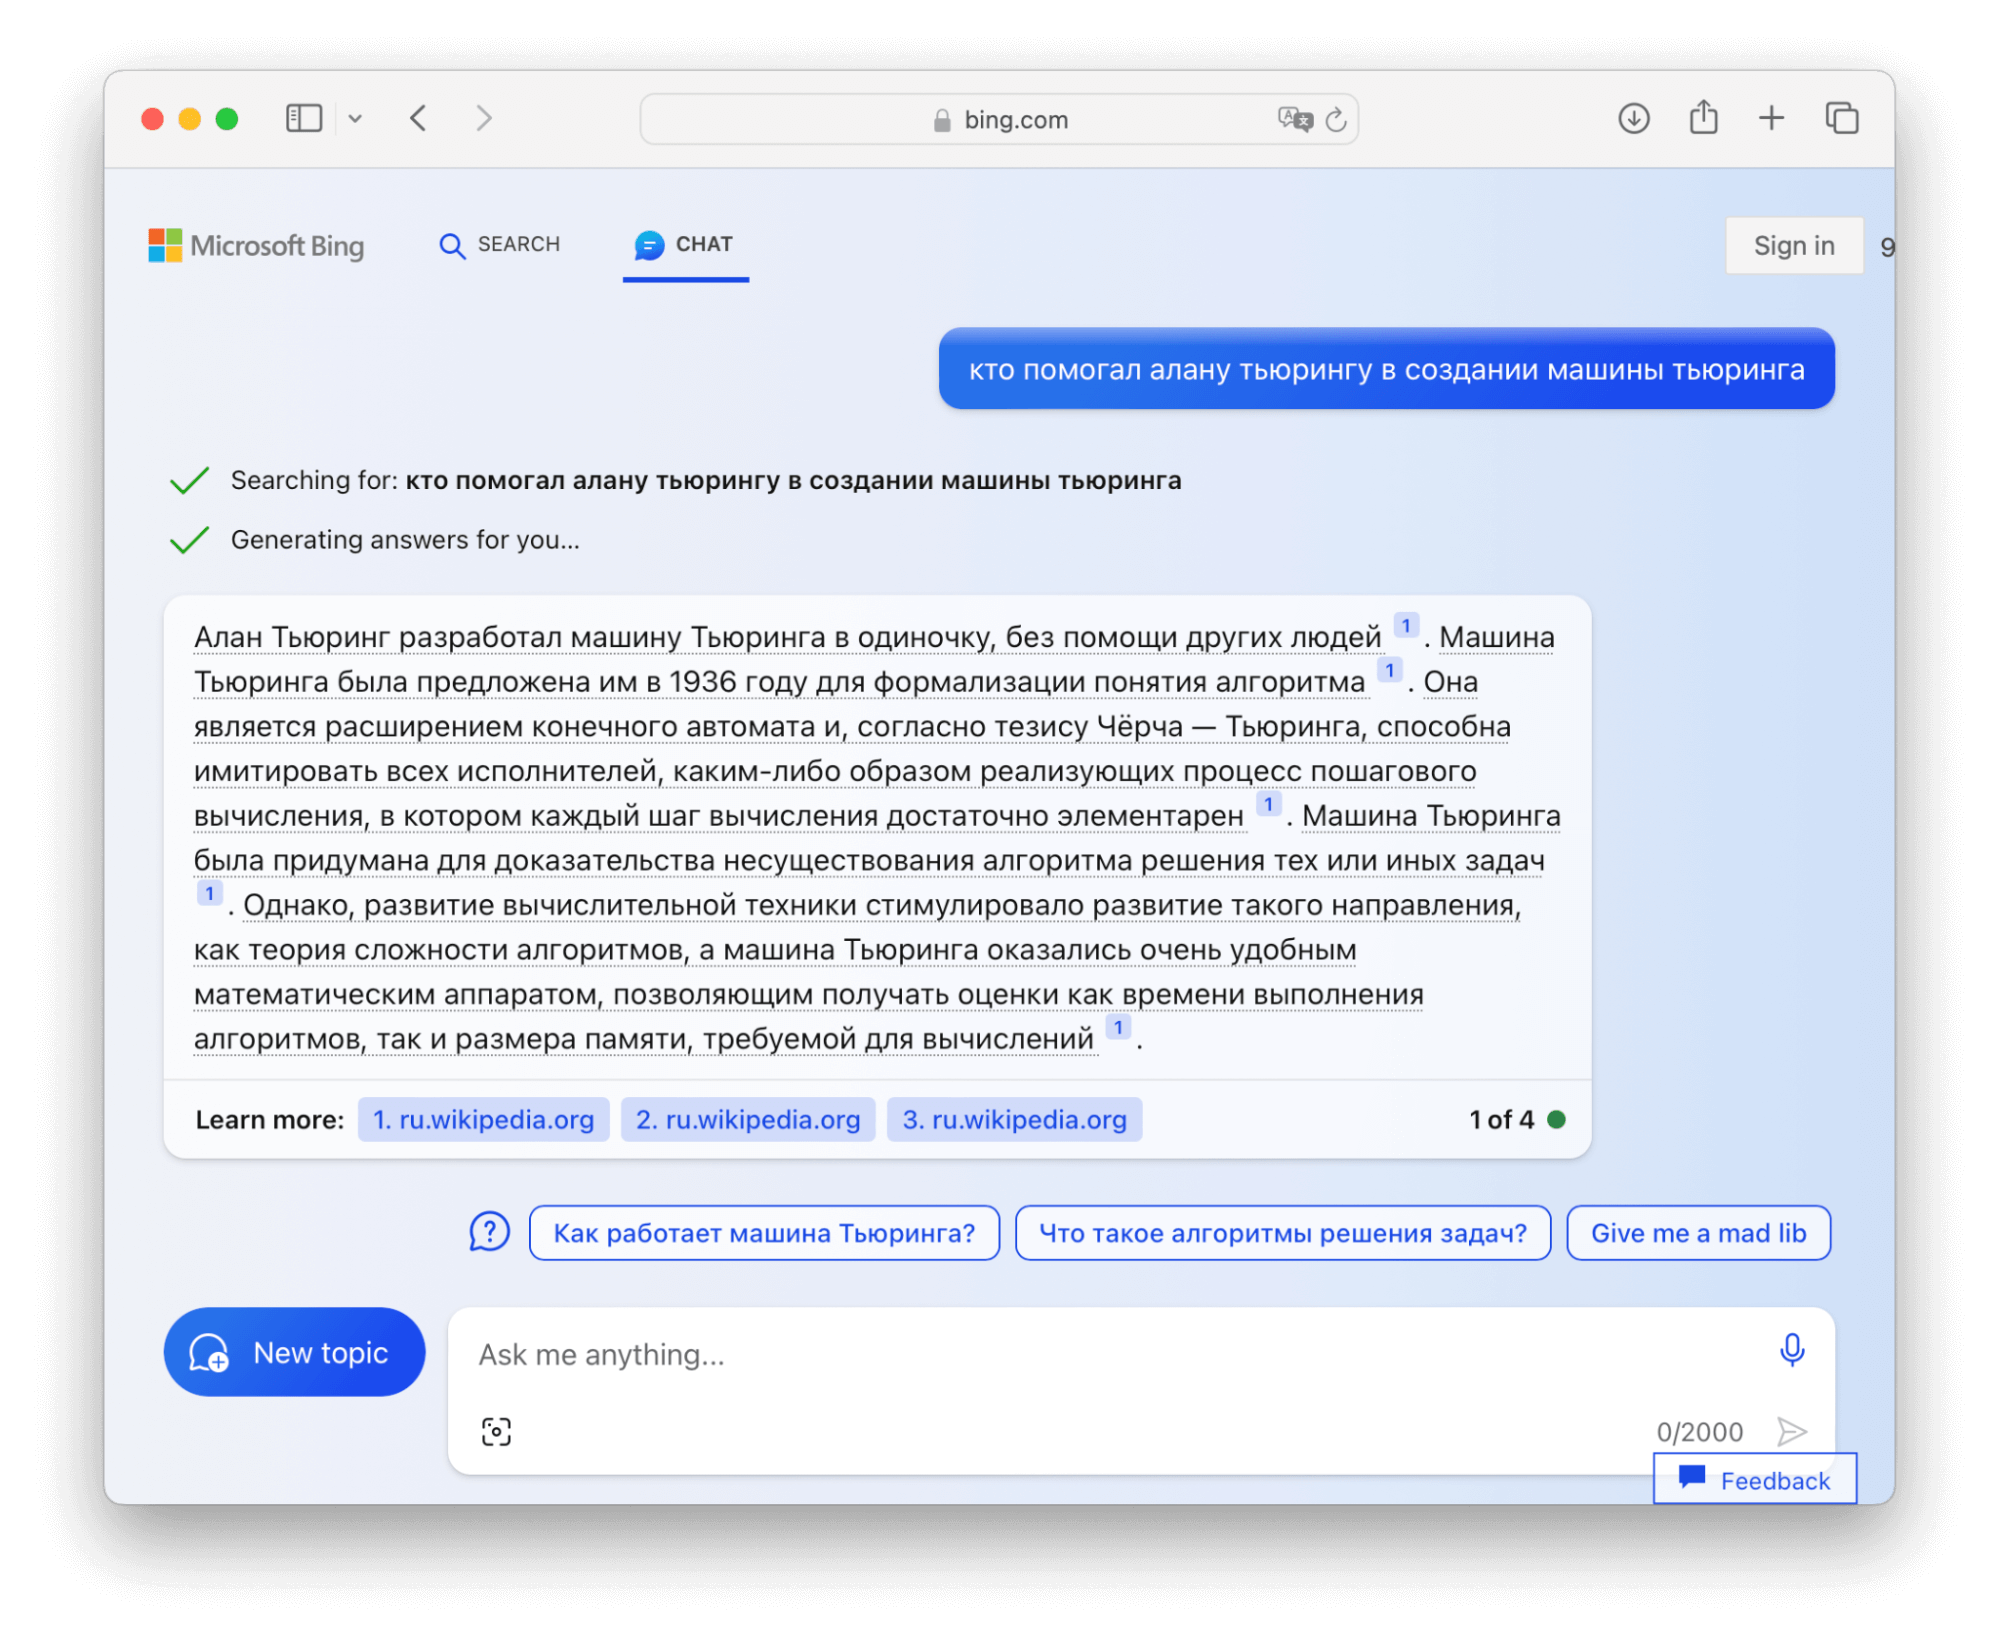This screenshot has height=1642, width=1999.
Task: Show the tab overview icon
Action: click(x=1843, y=118)
